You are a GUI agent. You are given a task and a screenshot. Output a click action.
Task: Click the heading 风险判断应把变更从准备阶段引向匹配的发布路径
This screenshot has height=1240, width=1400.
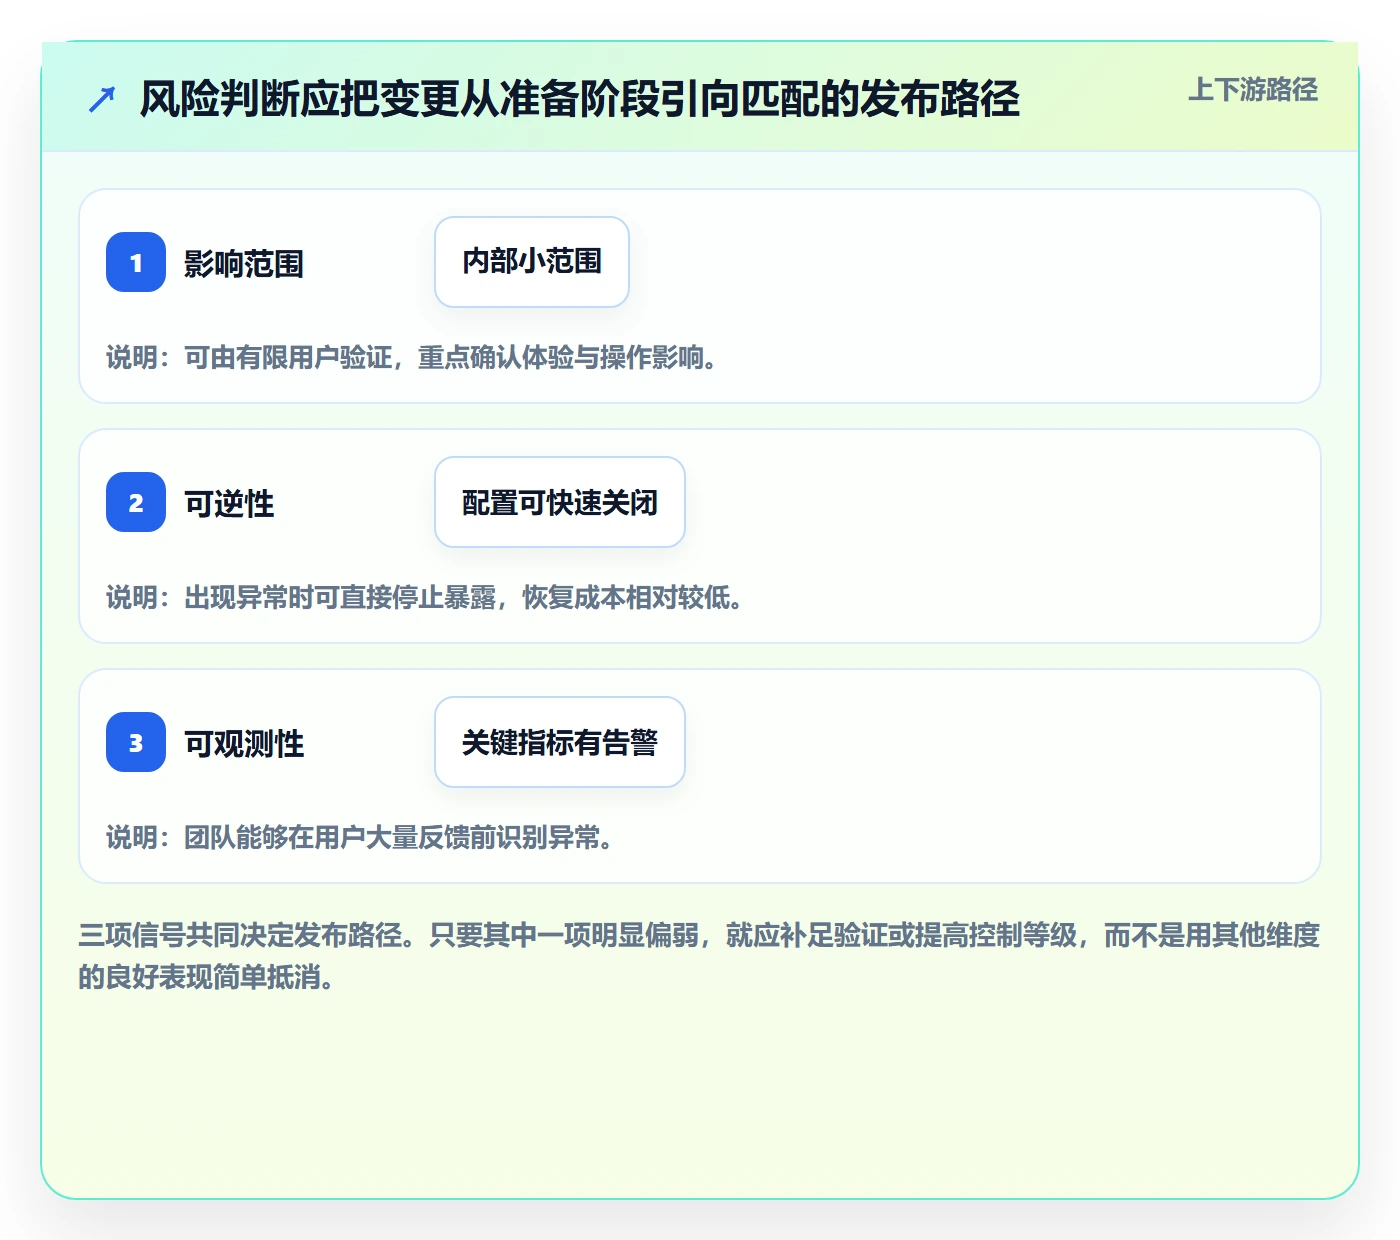click(580, 99)
